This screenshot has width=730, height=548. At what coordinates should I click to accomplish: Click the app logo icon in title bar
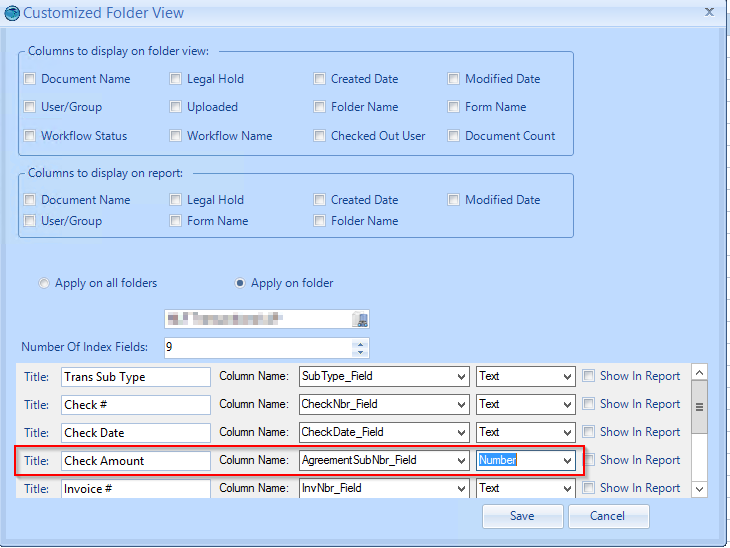click(x=11, y=13)
